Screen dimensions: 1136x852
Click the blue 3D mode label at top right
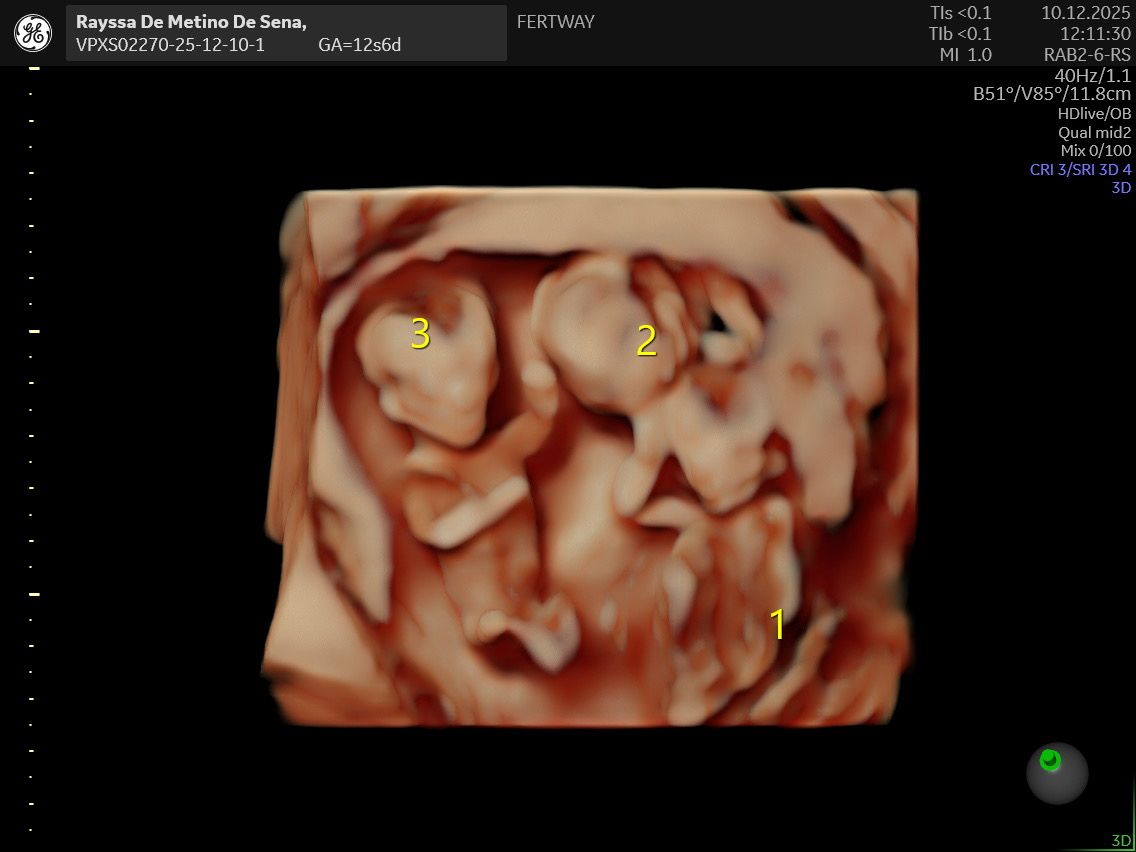1121,187
